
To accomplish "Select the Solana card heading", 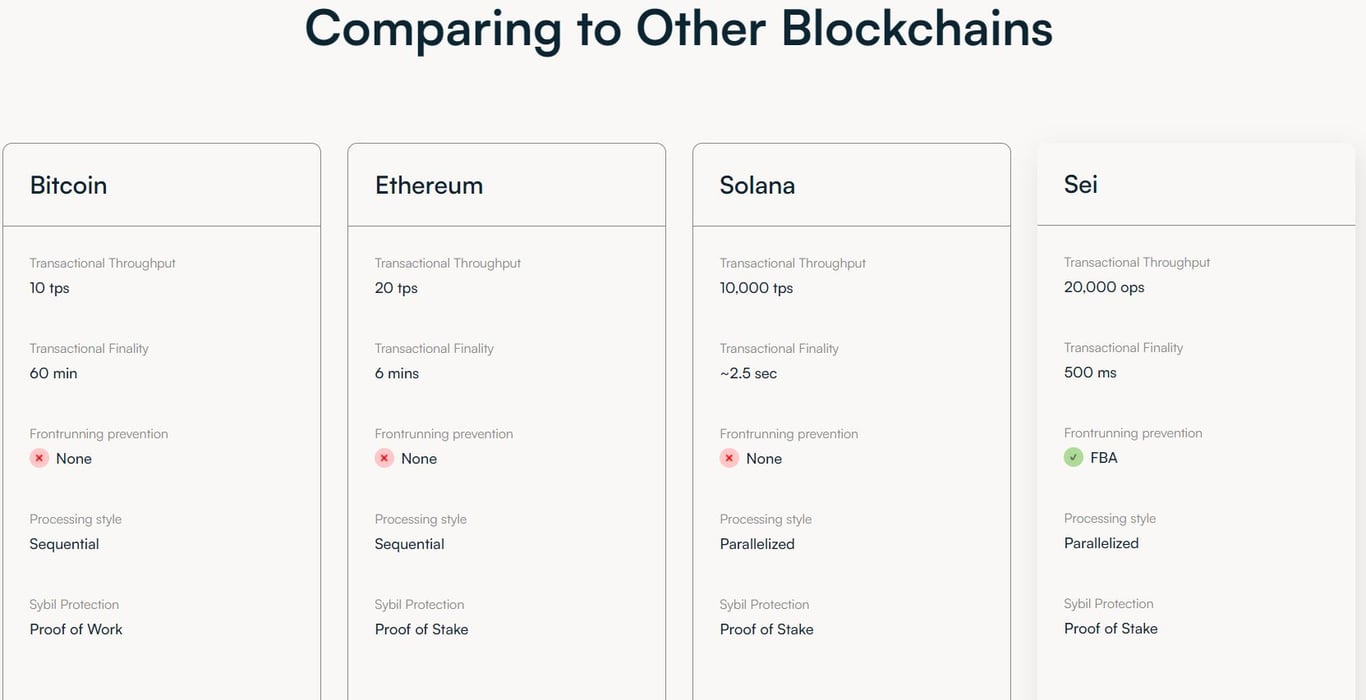I will (757, 185).
